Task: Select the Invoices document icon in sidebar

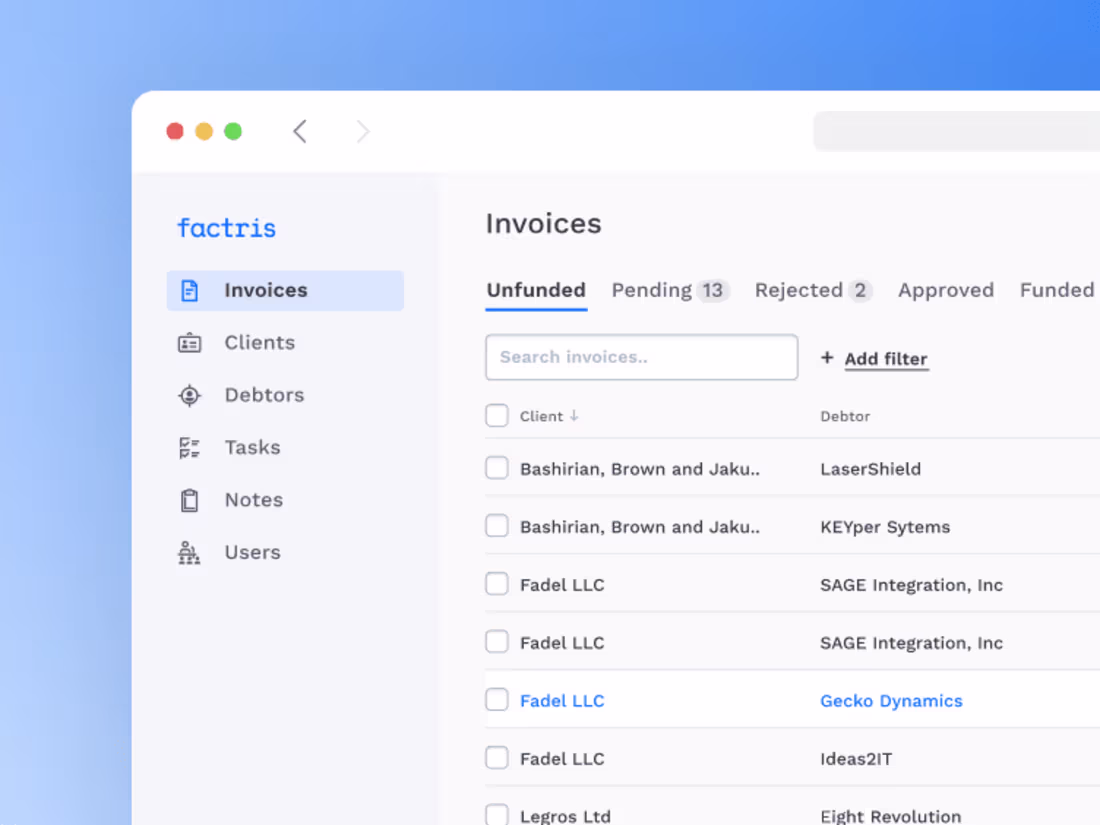Action: click(x=189, y=290)
